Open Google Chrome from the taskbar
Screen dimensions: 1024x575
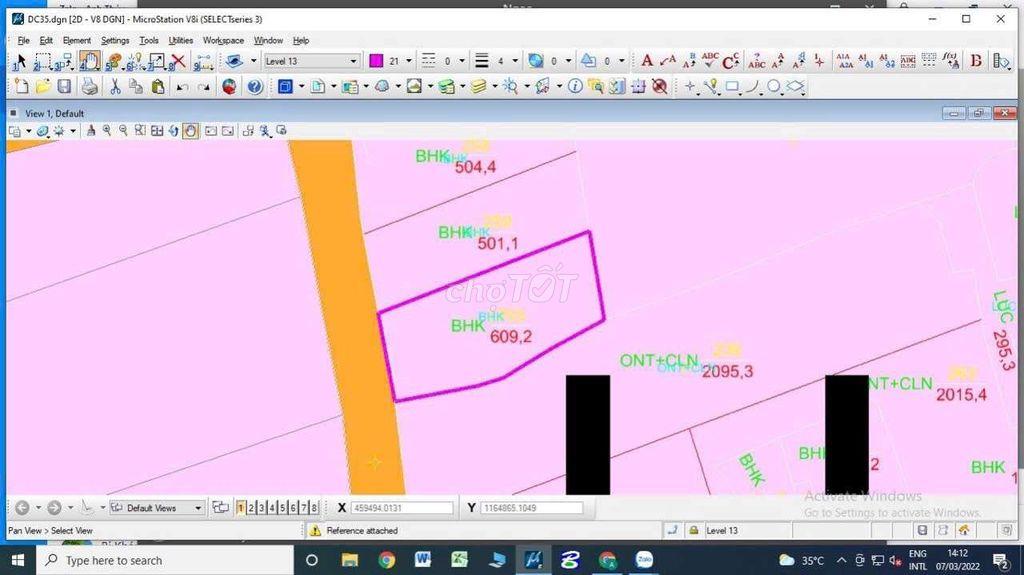[x=387, y=560]
